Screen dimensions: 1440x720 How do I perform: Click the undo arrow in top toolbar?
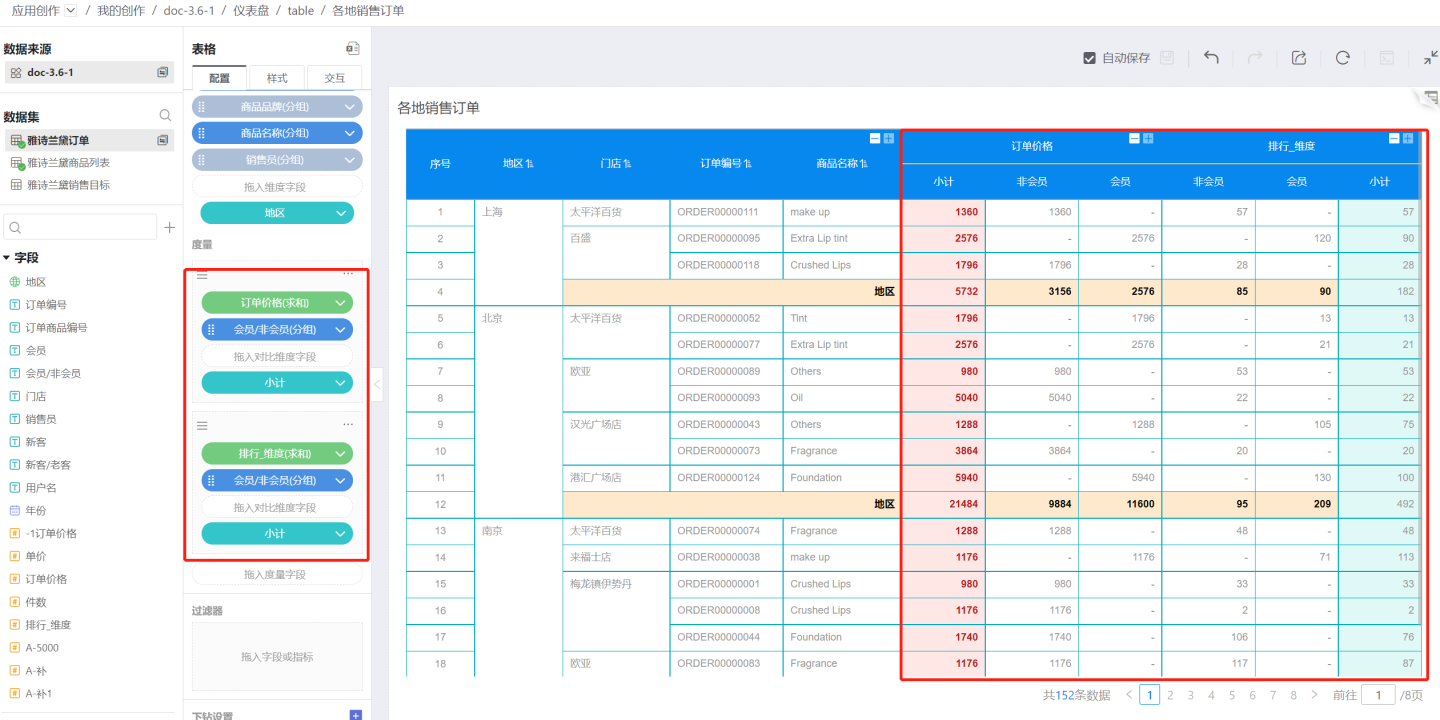click(x=1211, y=58)
